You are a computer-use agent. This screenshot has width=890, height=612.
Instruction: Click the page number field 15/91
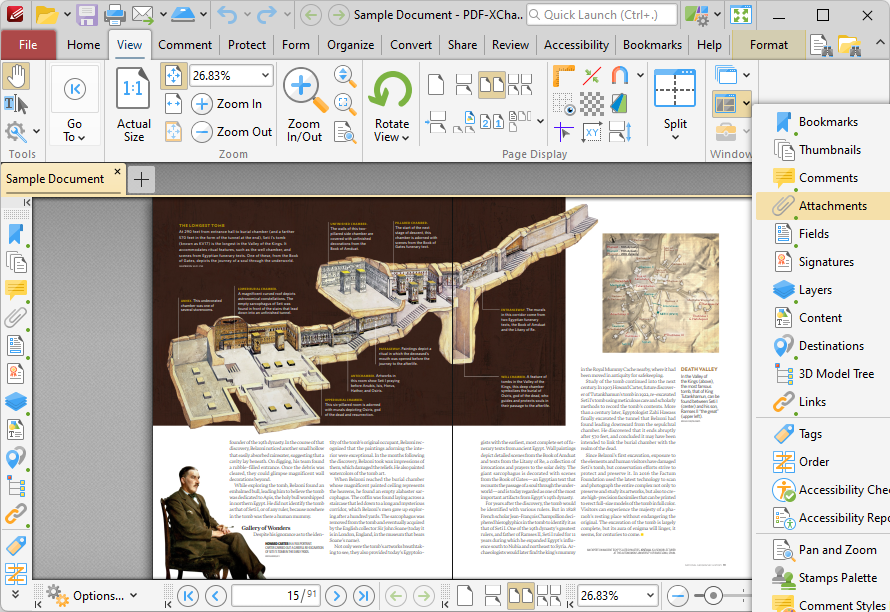[x=275, y=596]
